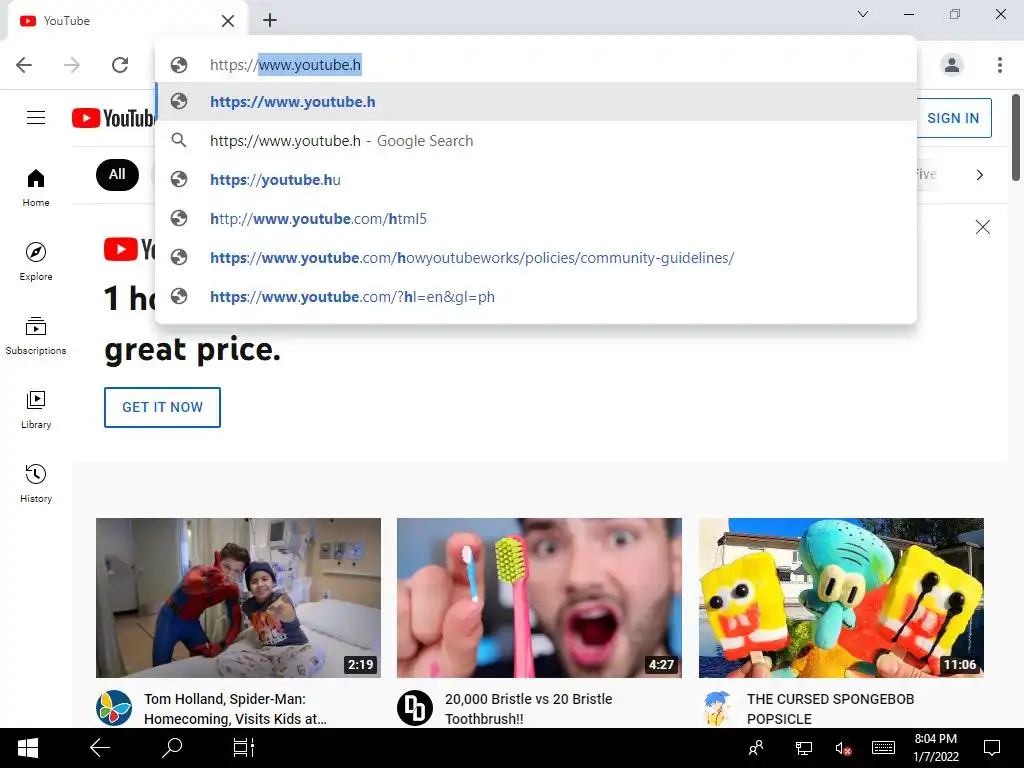Open a new tab with the plus button
This screenshot has width=1024, height=768.
[270, 20]
